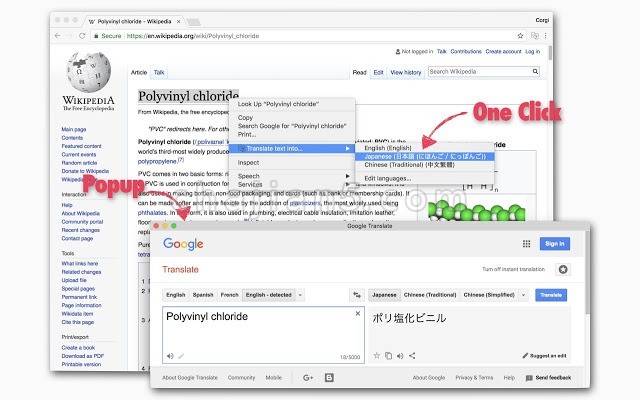Select Japanese target language button
The image size is (640, 400).
tap(384, 295)
